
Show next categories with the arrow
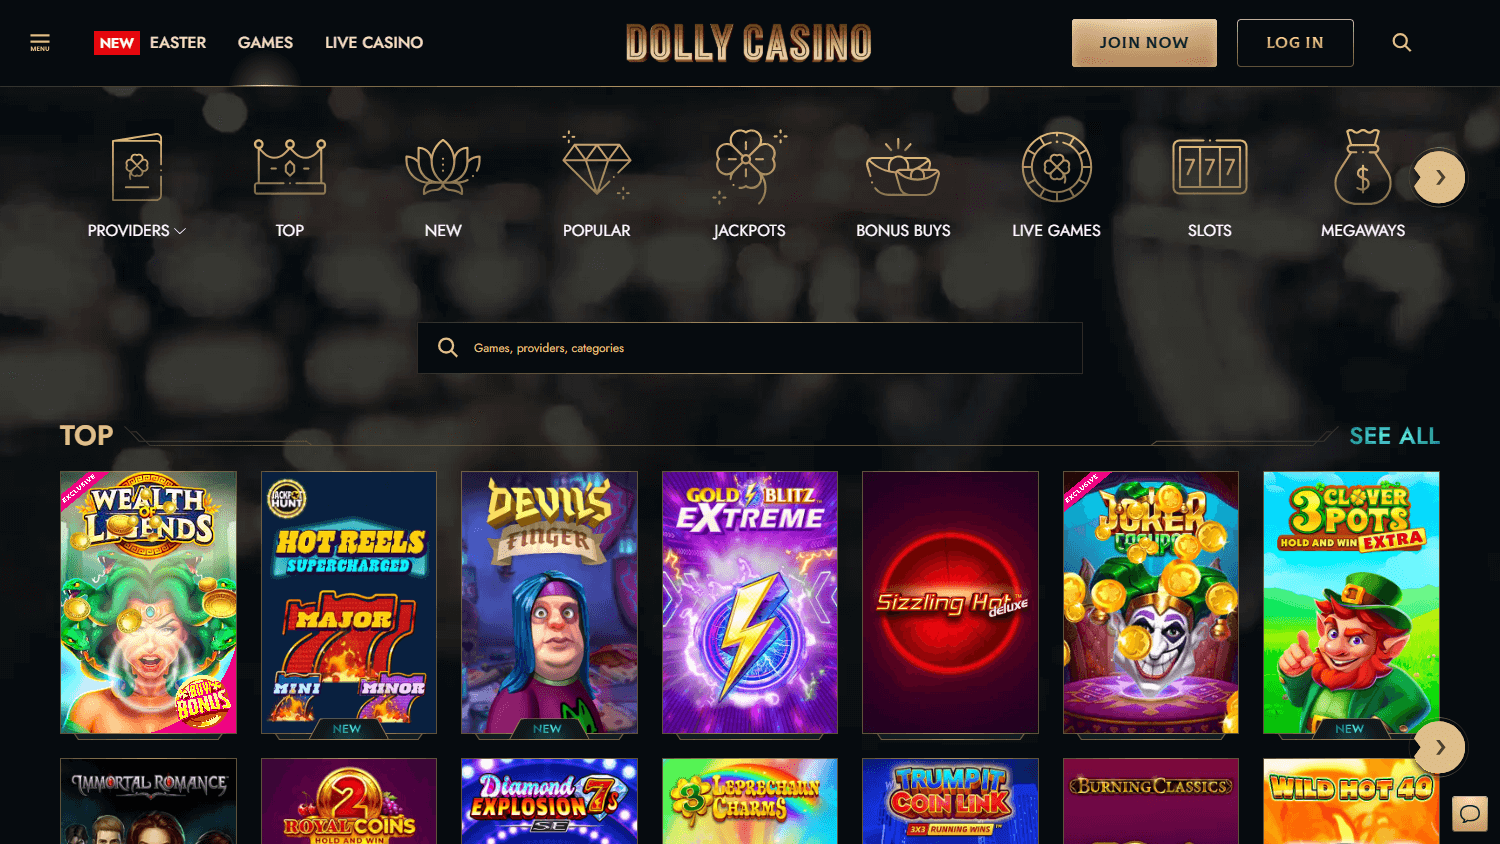point(1440,177)
